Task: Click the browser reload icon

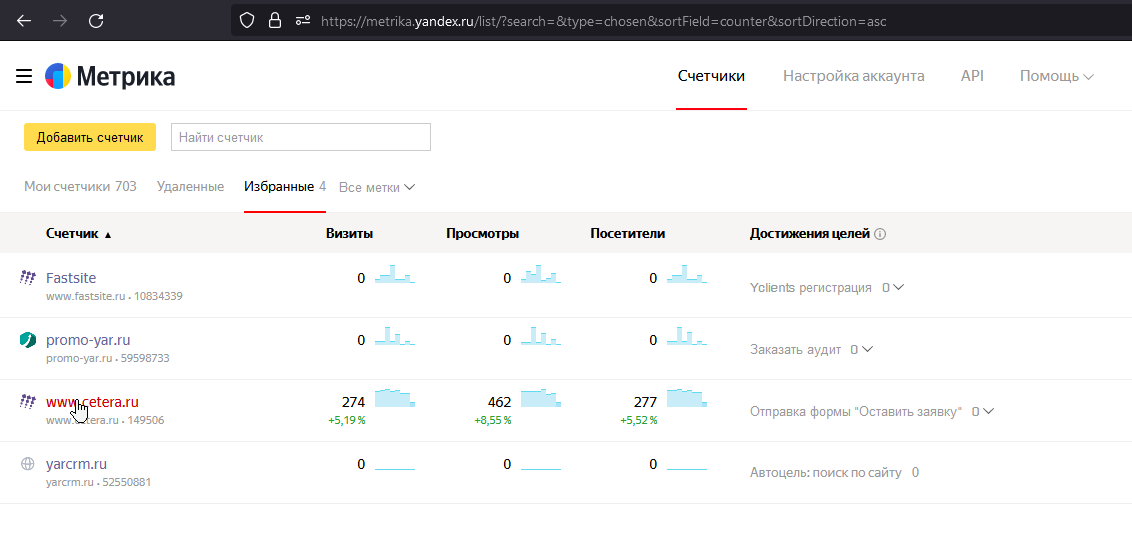Action: 96,20
